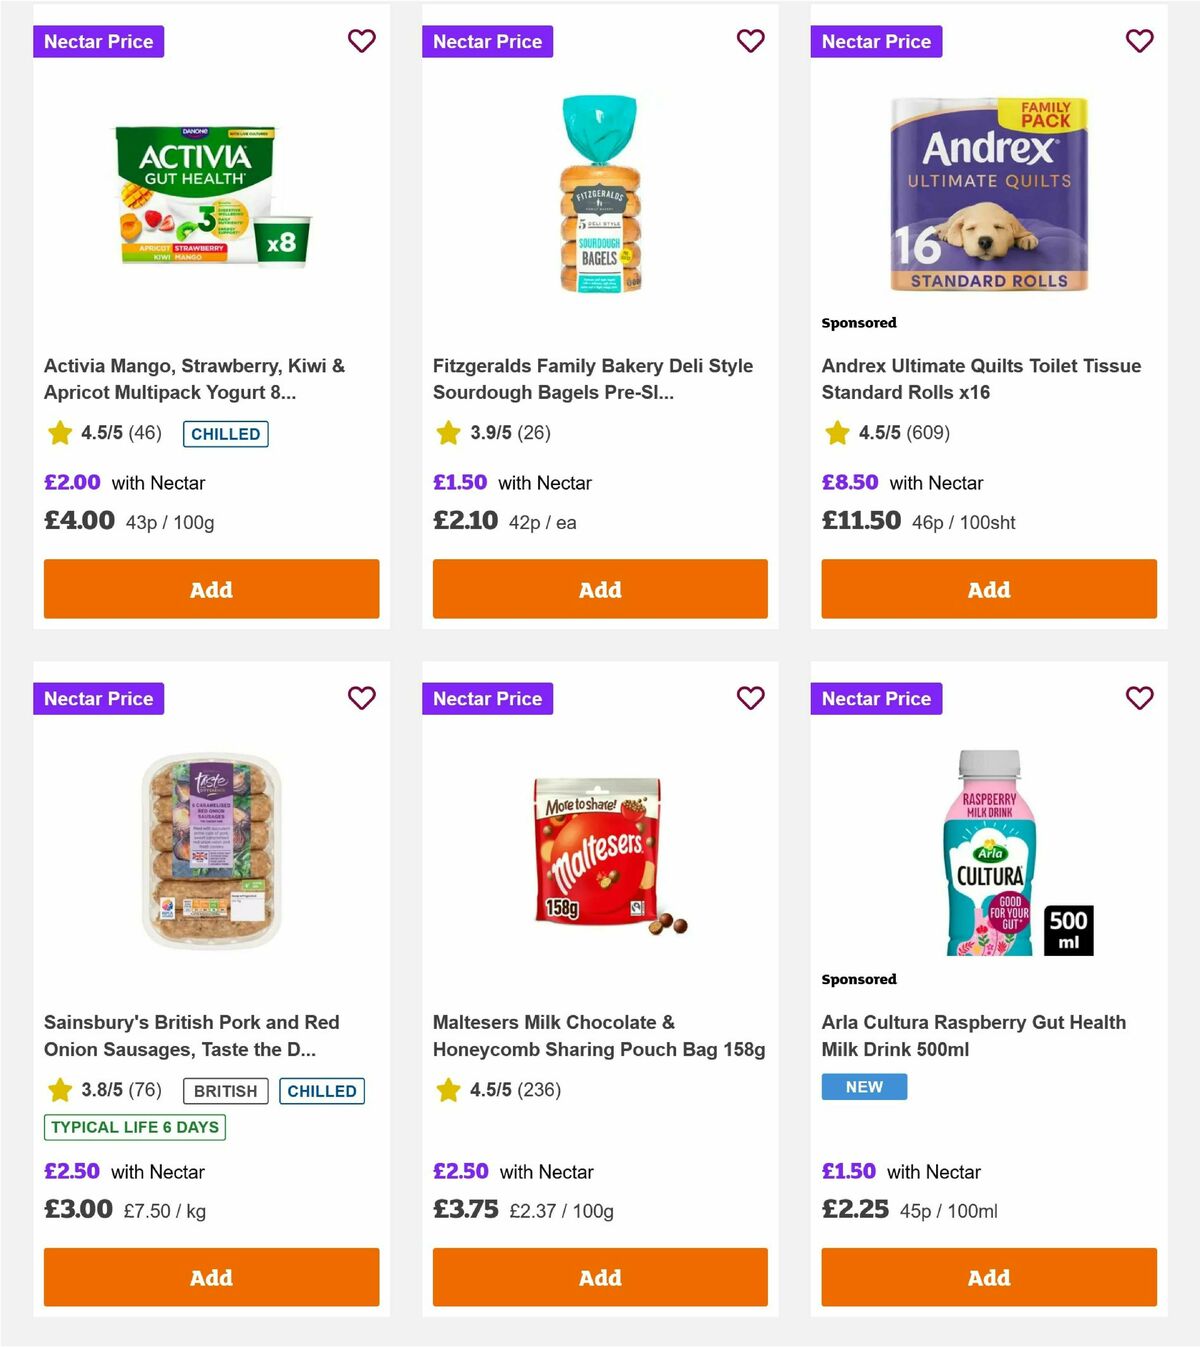Click the Nectar Price badge on Activia yogurt

click(98, 41)
